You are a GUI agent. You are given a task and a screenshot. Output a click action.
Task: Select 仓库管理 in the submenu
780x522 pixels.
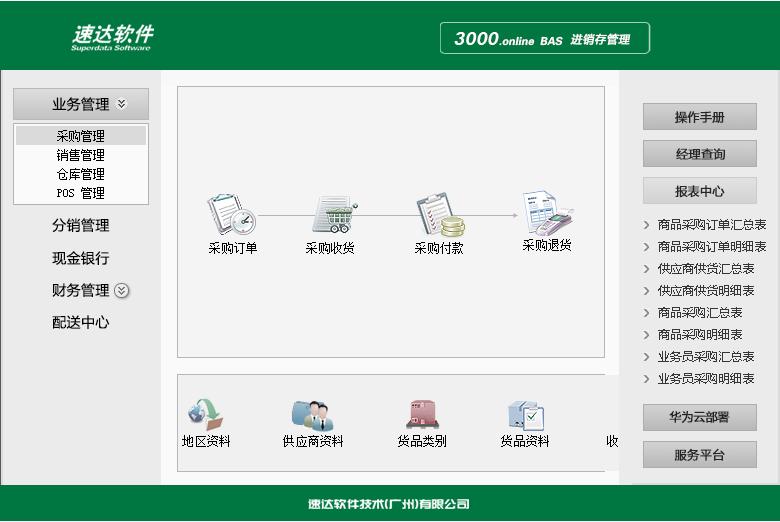(x=81, y=174)
